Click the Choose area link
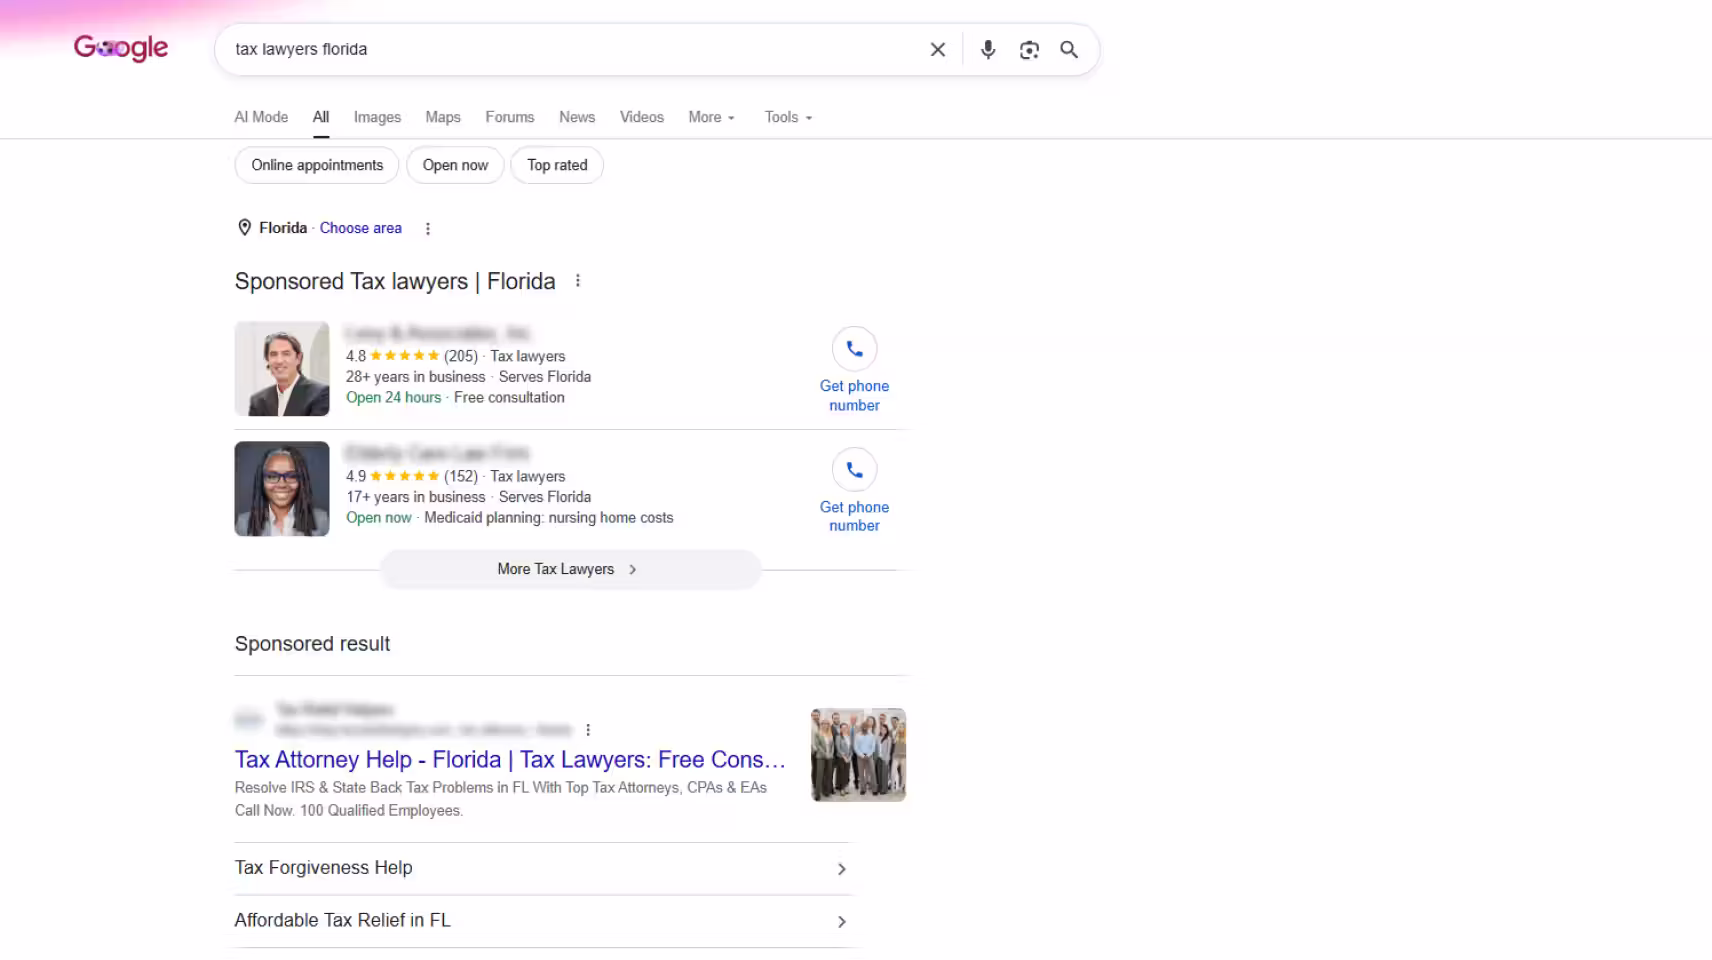The height and width of the screenshot is (960, 1712). tap(361, 228)
